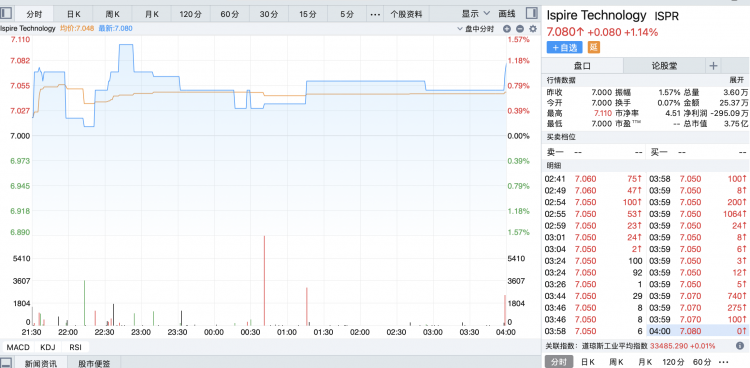Click the 买一 bid level row
The image size is (750, 368).
[698, 152]
